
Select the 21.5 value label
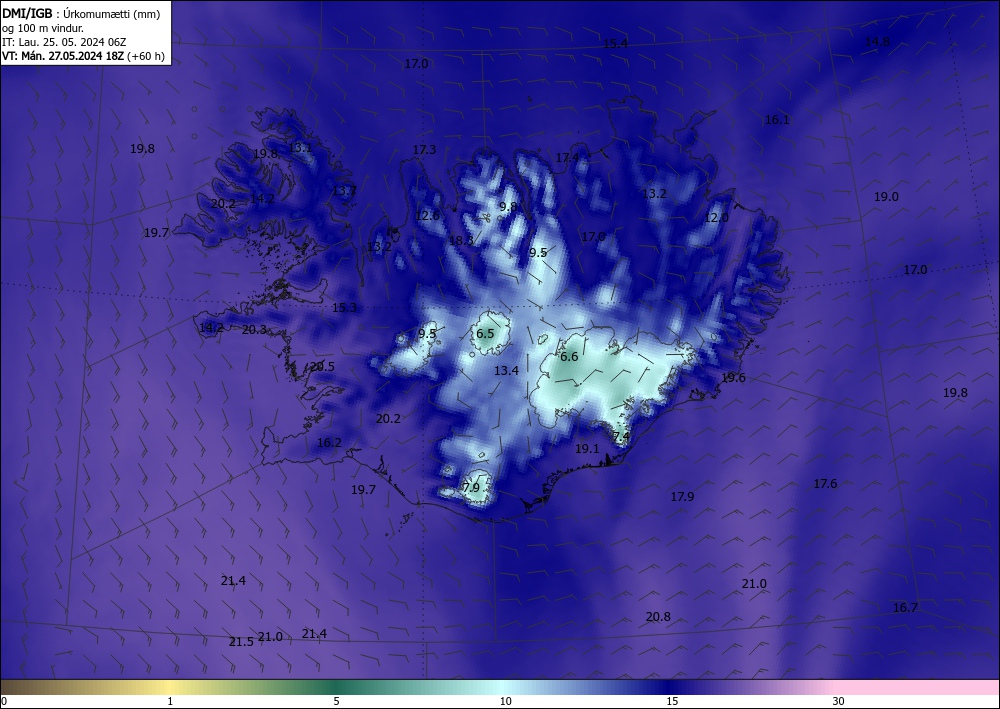(241, 641)
